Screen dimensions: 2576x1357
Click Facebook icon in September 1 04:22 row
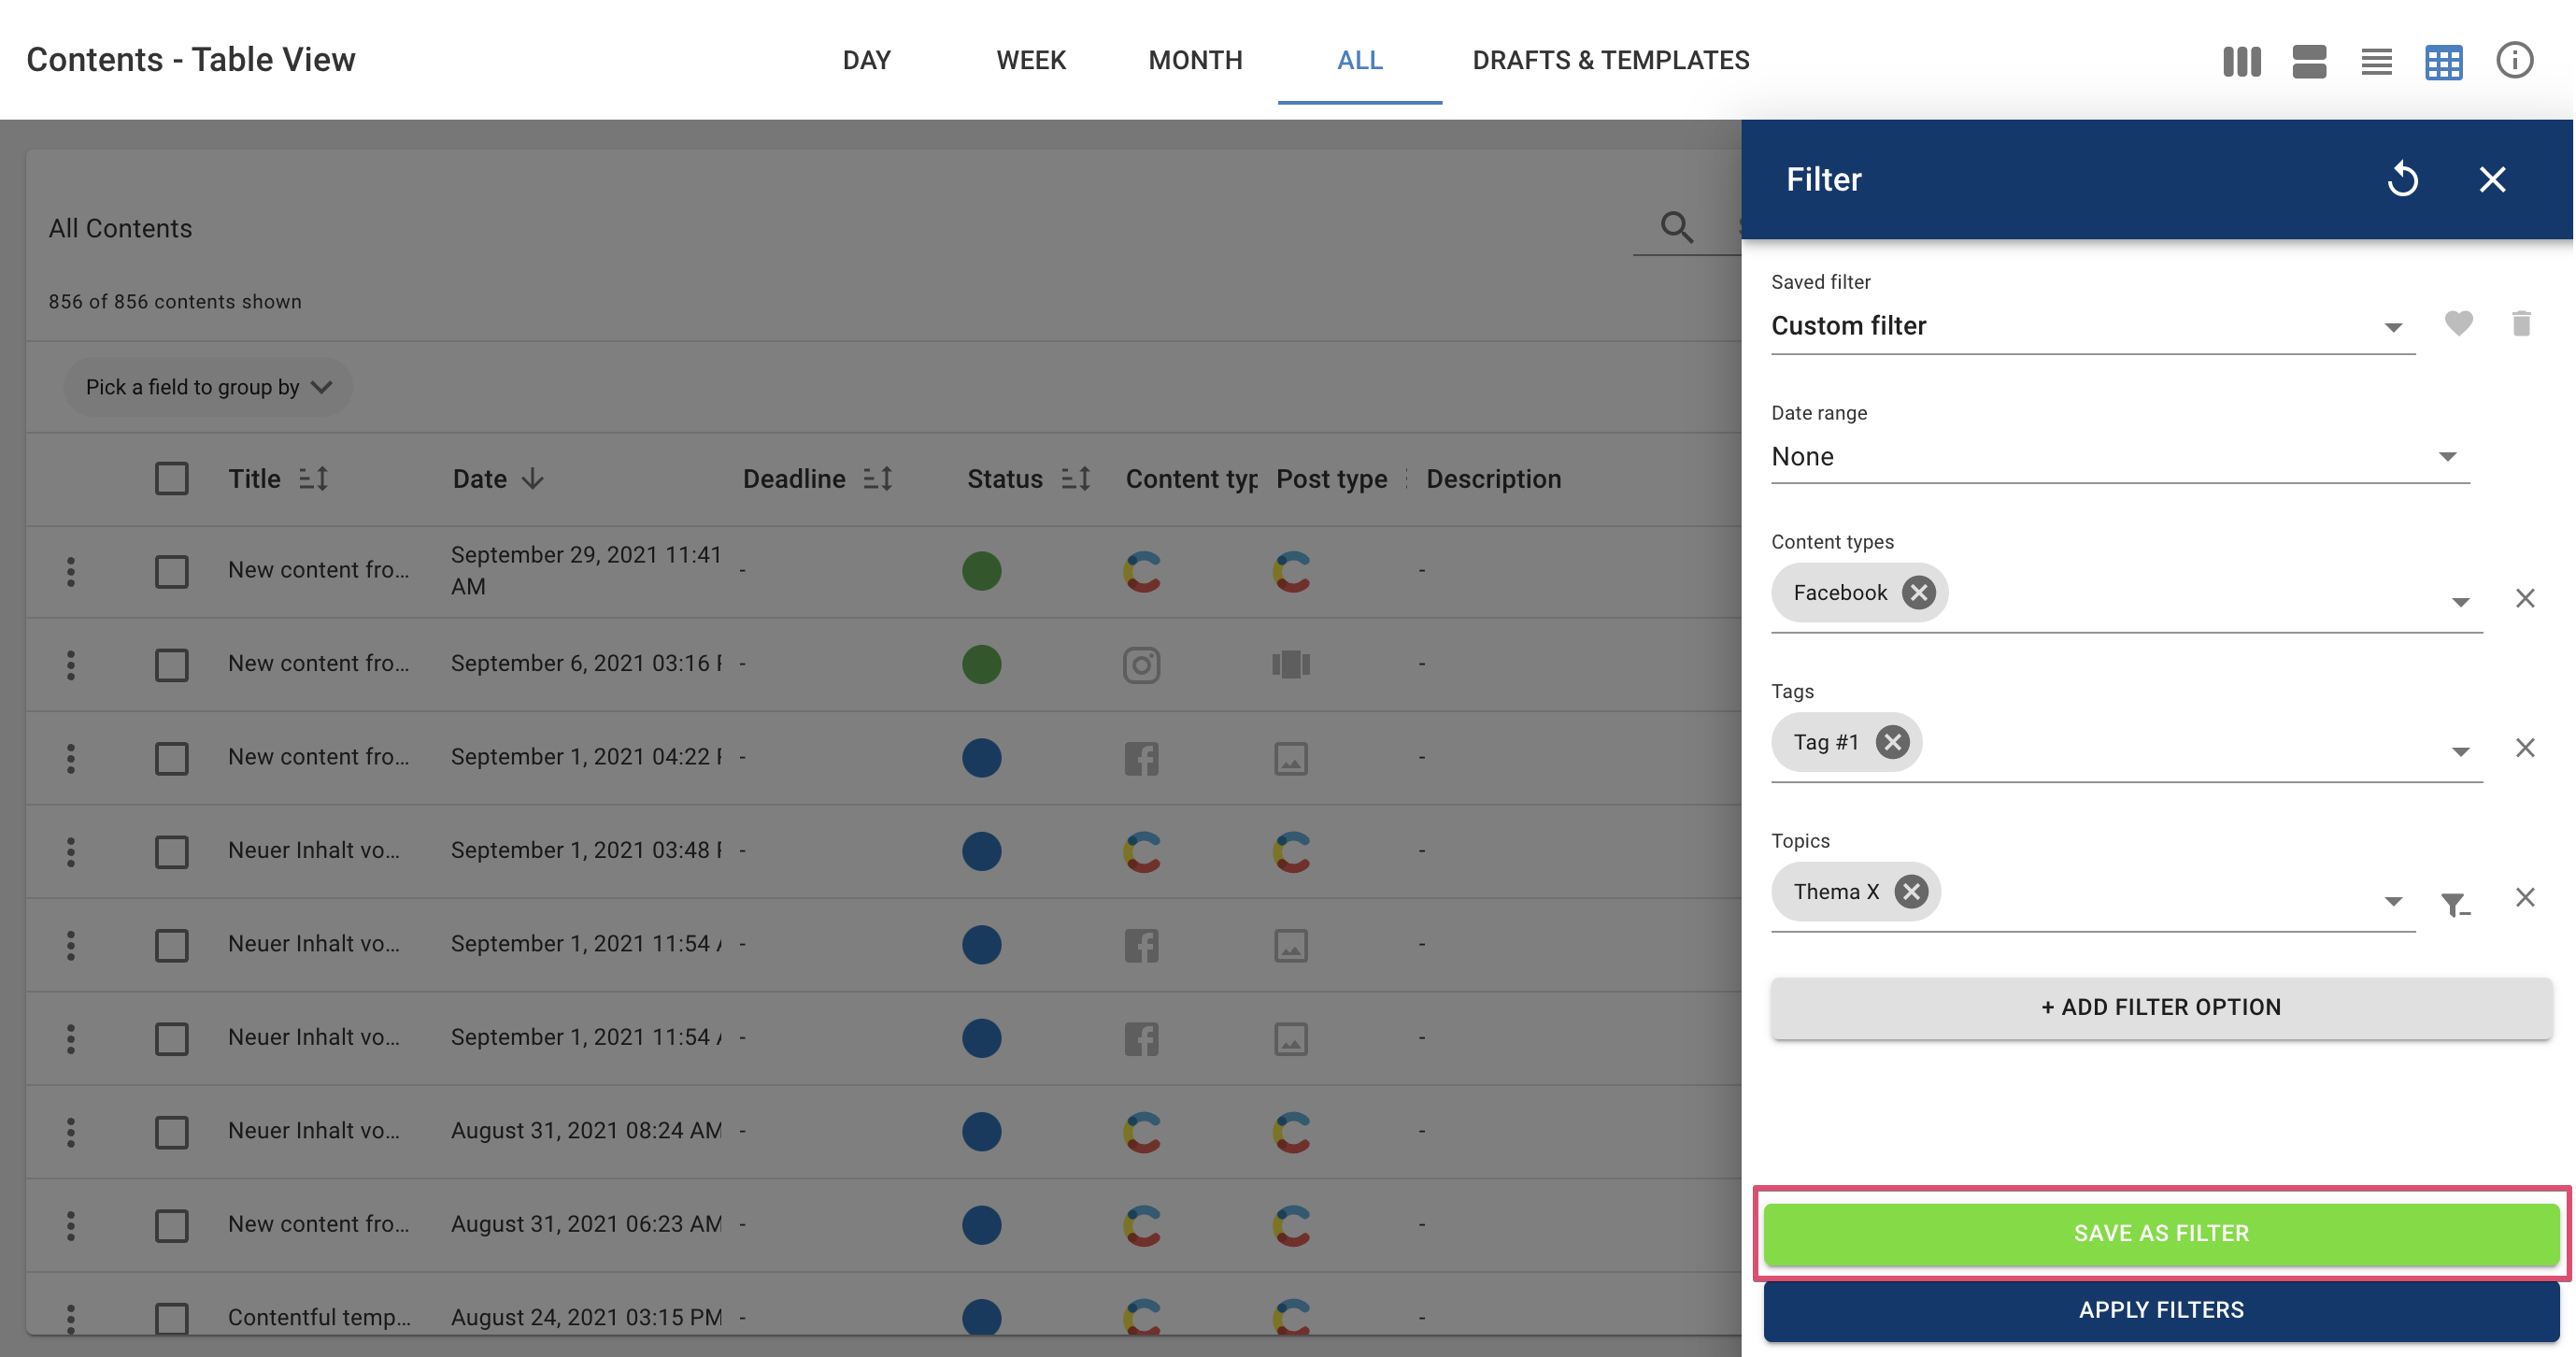[x=1141, y=758]
